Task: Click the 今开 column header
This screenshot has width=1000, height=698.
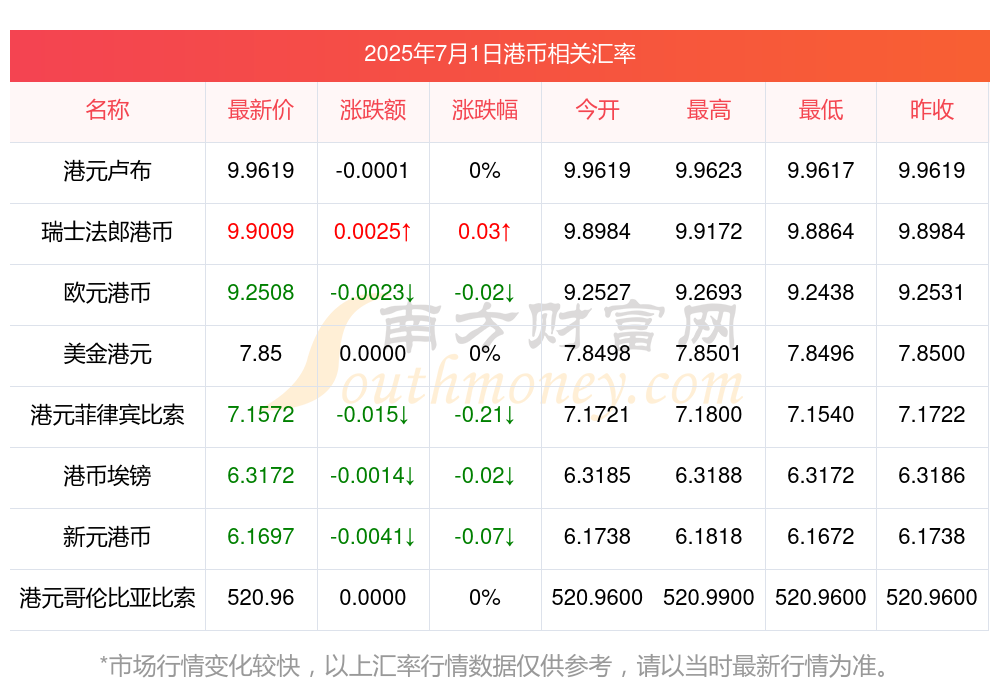Action: [x=597, y=110]
